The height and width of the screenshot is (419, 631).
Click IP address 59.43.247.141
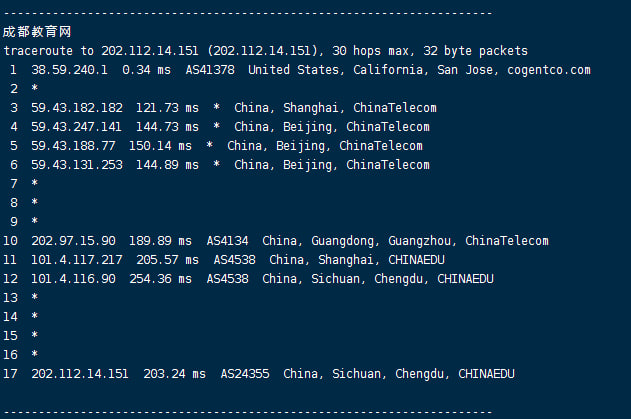(x=76, y=127)
